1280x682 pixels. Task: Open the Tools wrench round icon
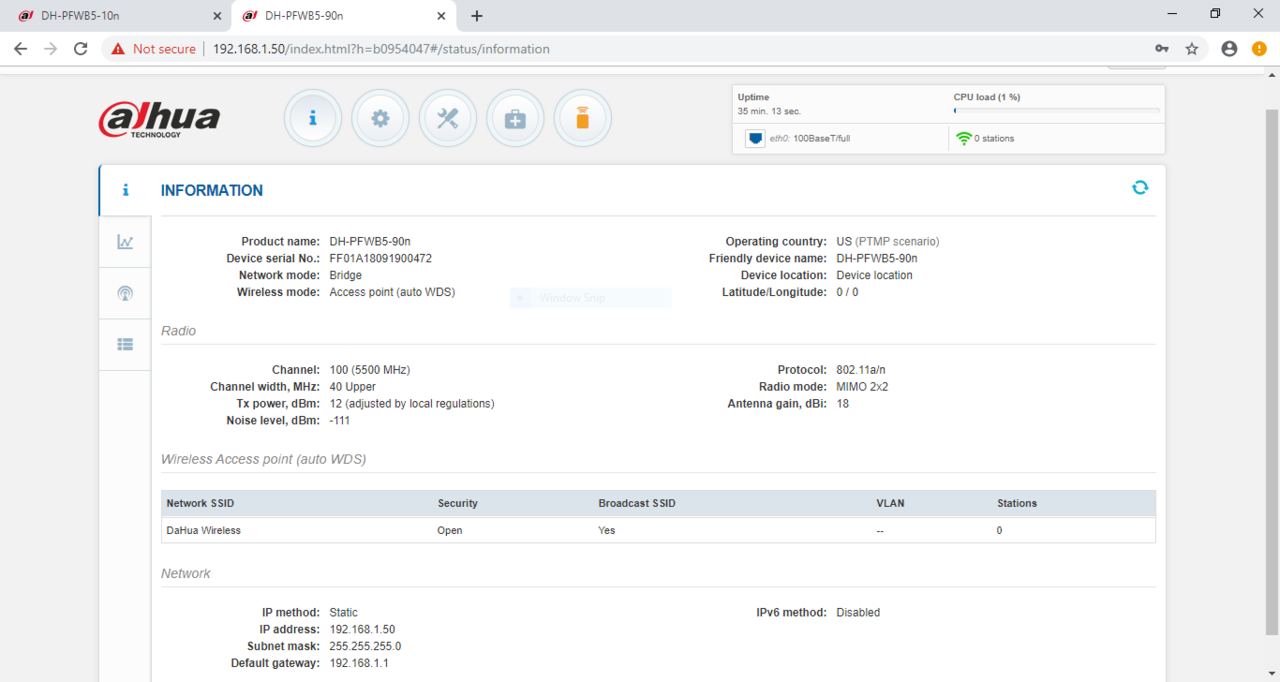tap(447, 118)
